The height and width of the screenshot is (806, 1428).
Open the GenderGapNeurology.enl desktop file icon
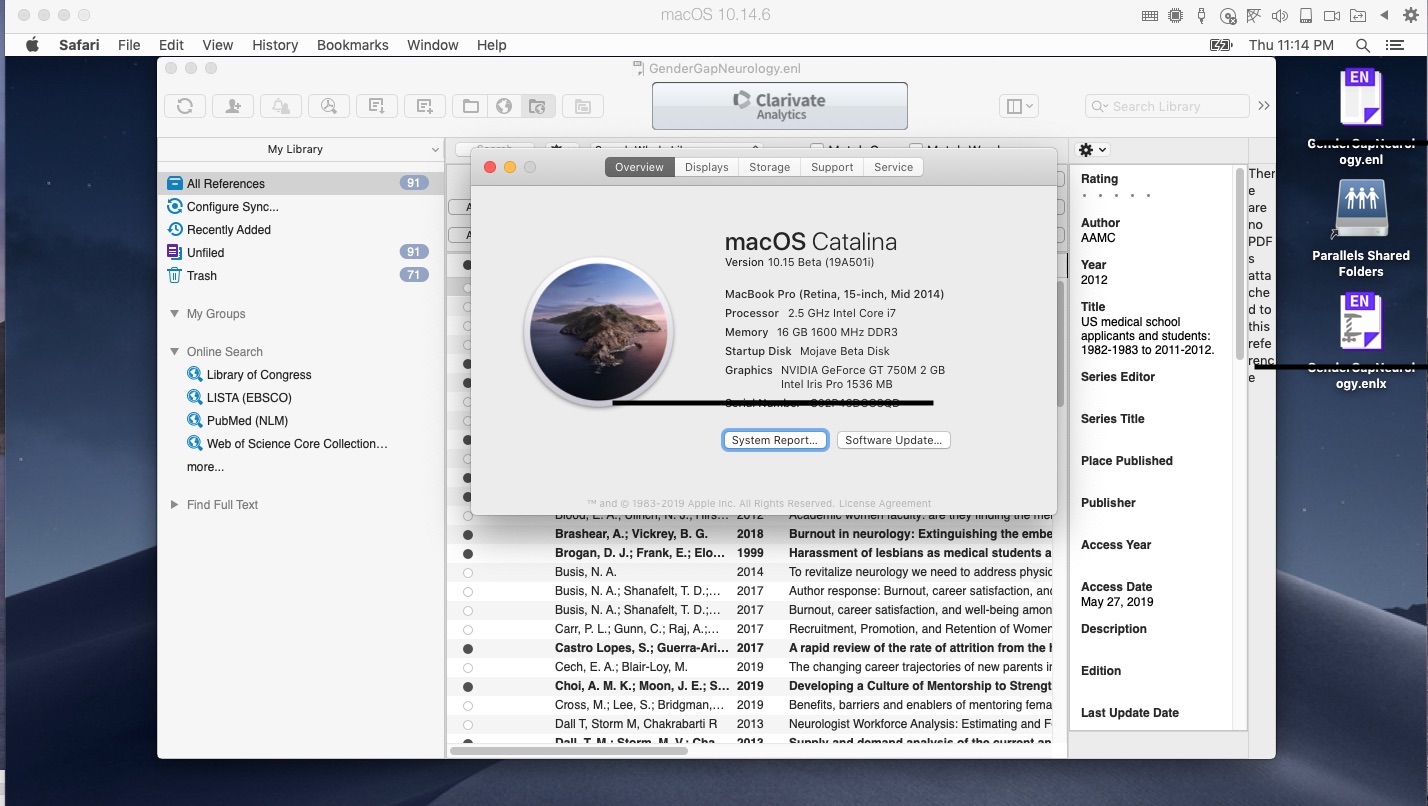(x=1360, y=100)
